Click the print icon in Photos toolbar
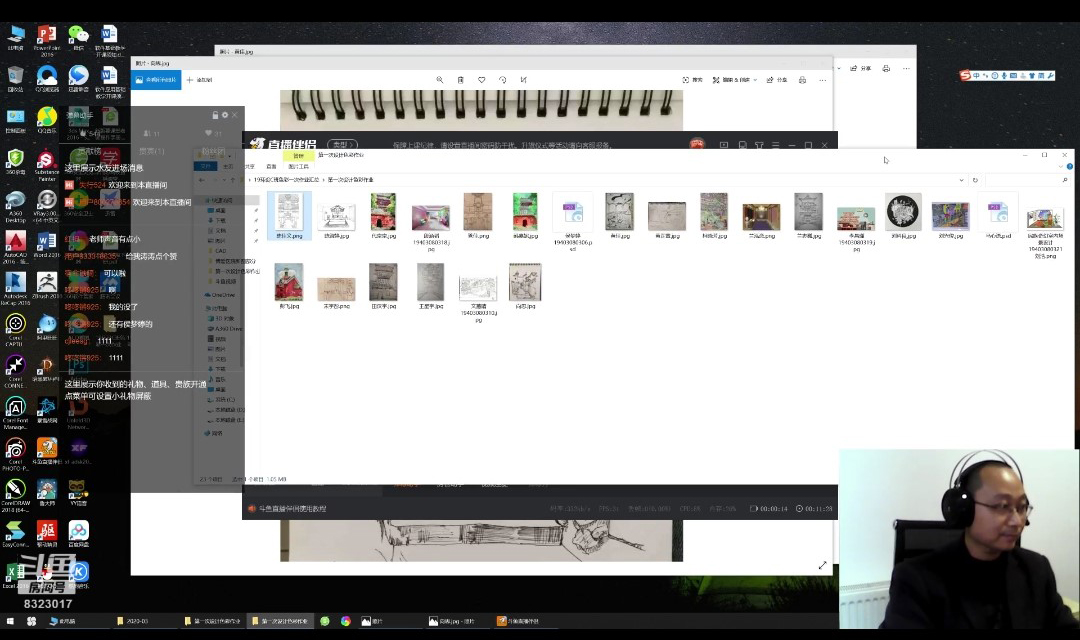This screenshot has width=1080, height=640. (x=802, y=80)
